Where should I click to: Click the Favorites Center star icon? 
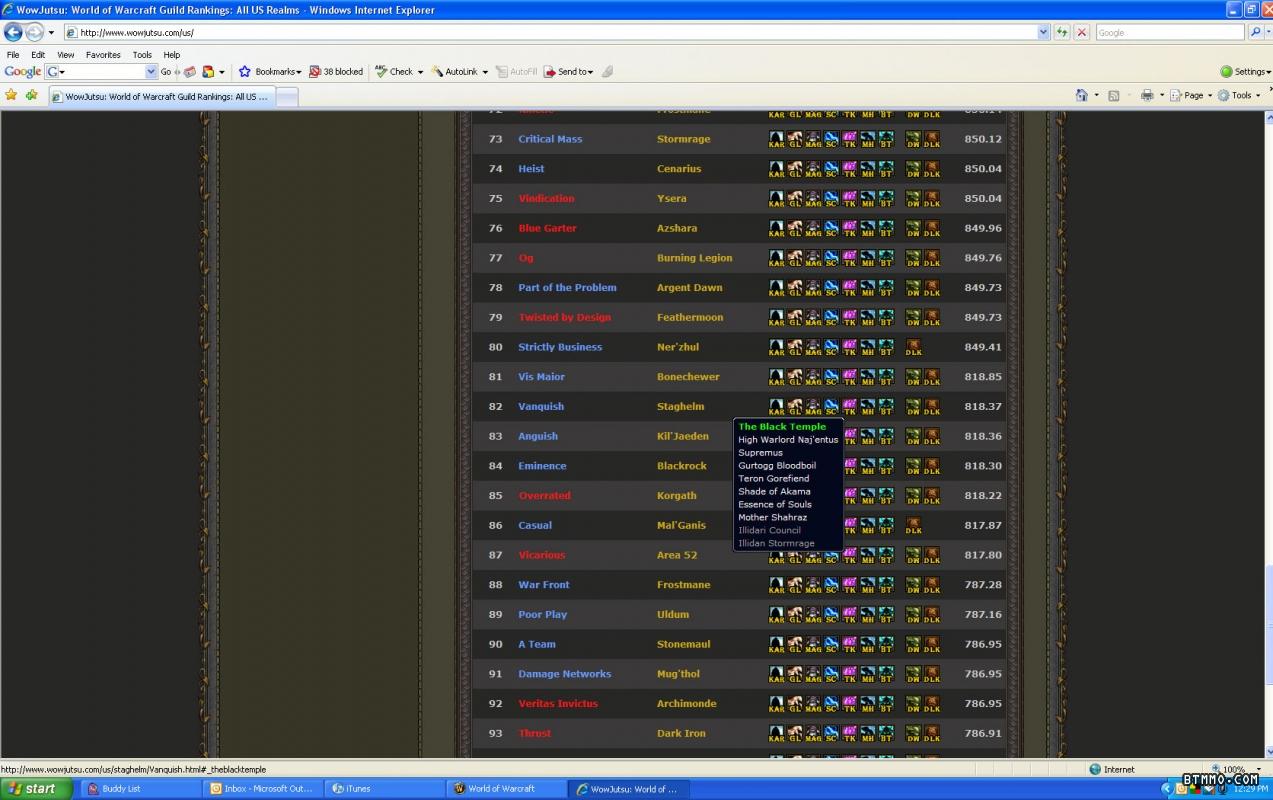tap(12, 96)
